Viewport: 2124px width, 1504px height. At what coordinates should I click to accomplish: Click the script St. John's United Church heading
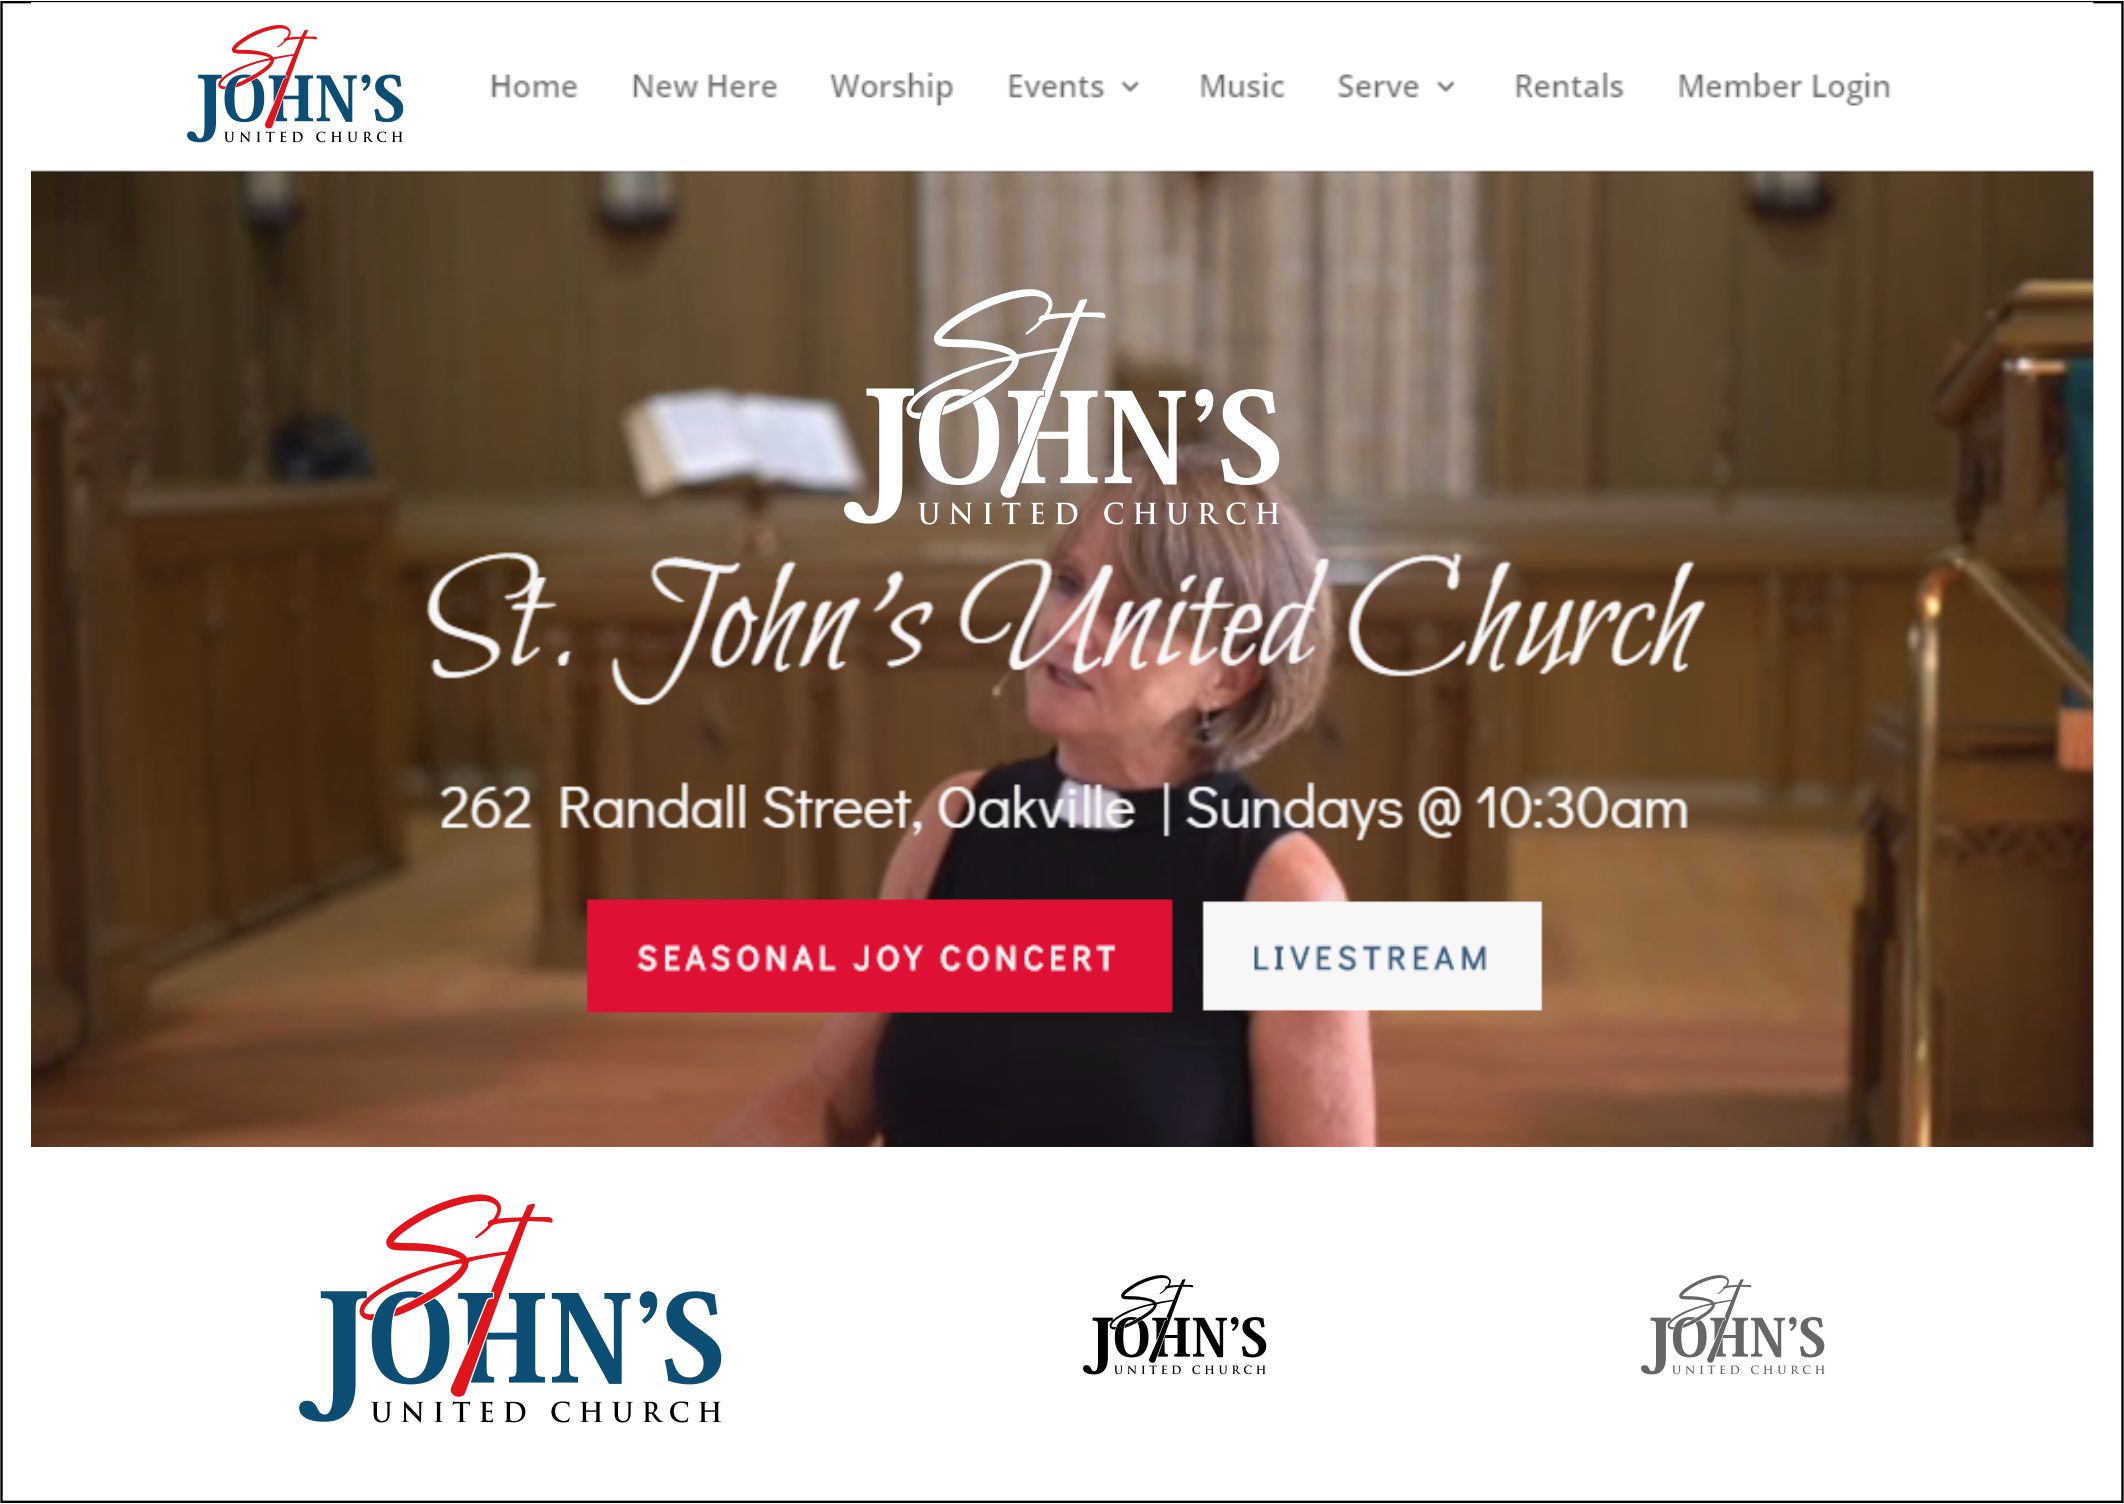(1065, 625)
